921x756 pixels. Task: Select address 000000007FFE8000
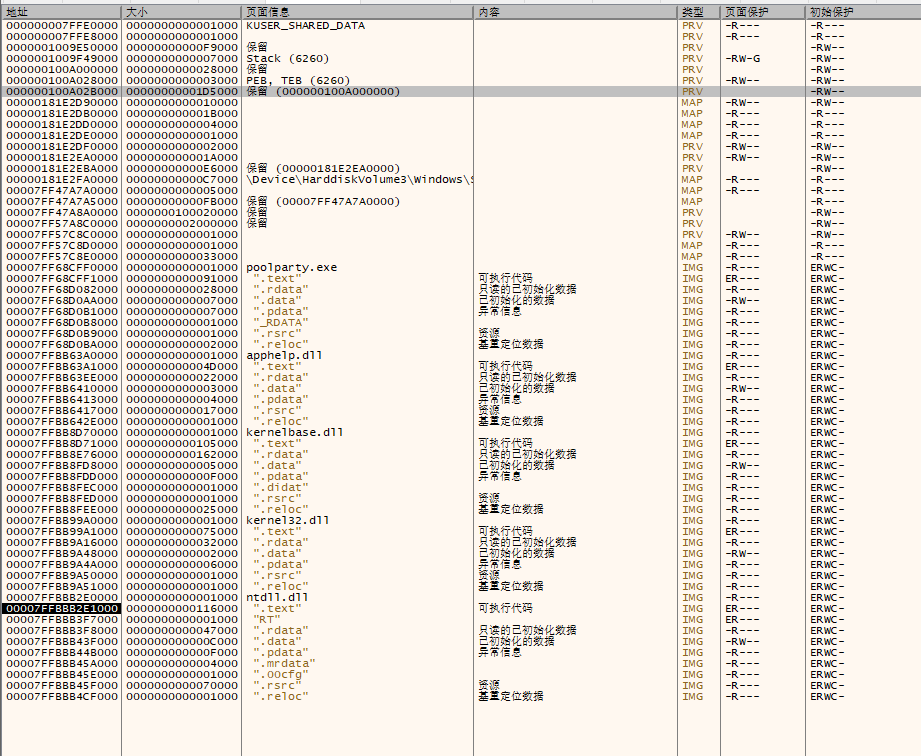click(62, 36)
